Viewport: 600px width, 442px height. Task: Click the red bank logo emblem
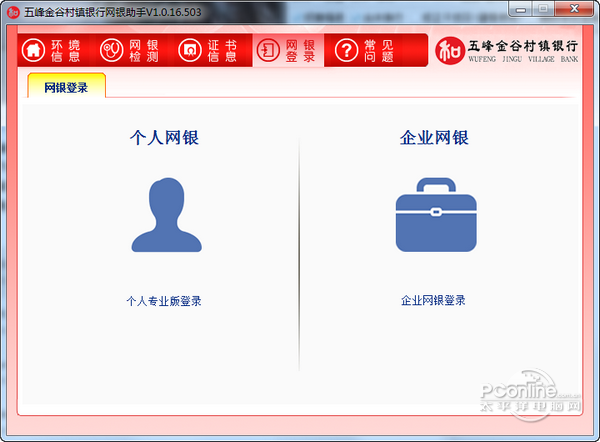(x=450, y=51)
